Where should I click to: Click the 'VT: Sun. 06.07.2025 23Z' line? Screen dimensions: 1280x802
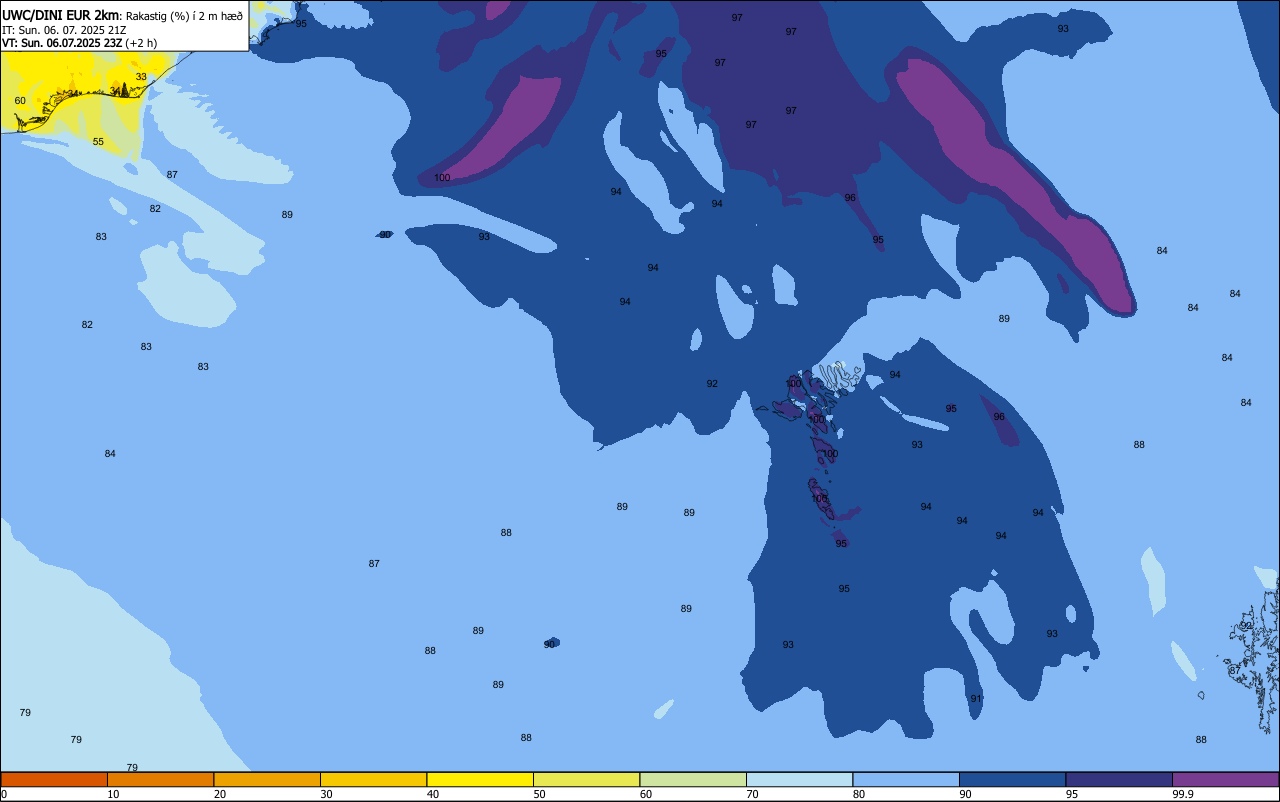(x=62, y=43)
